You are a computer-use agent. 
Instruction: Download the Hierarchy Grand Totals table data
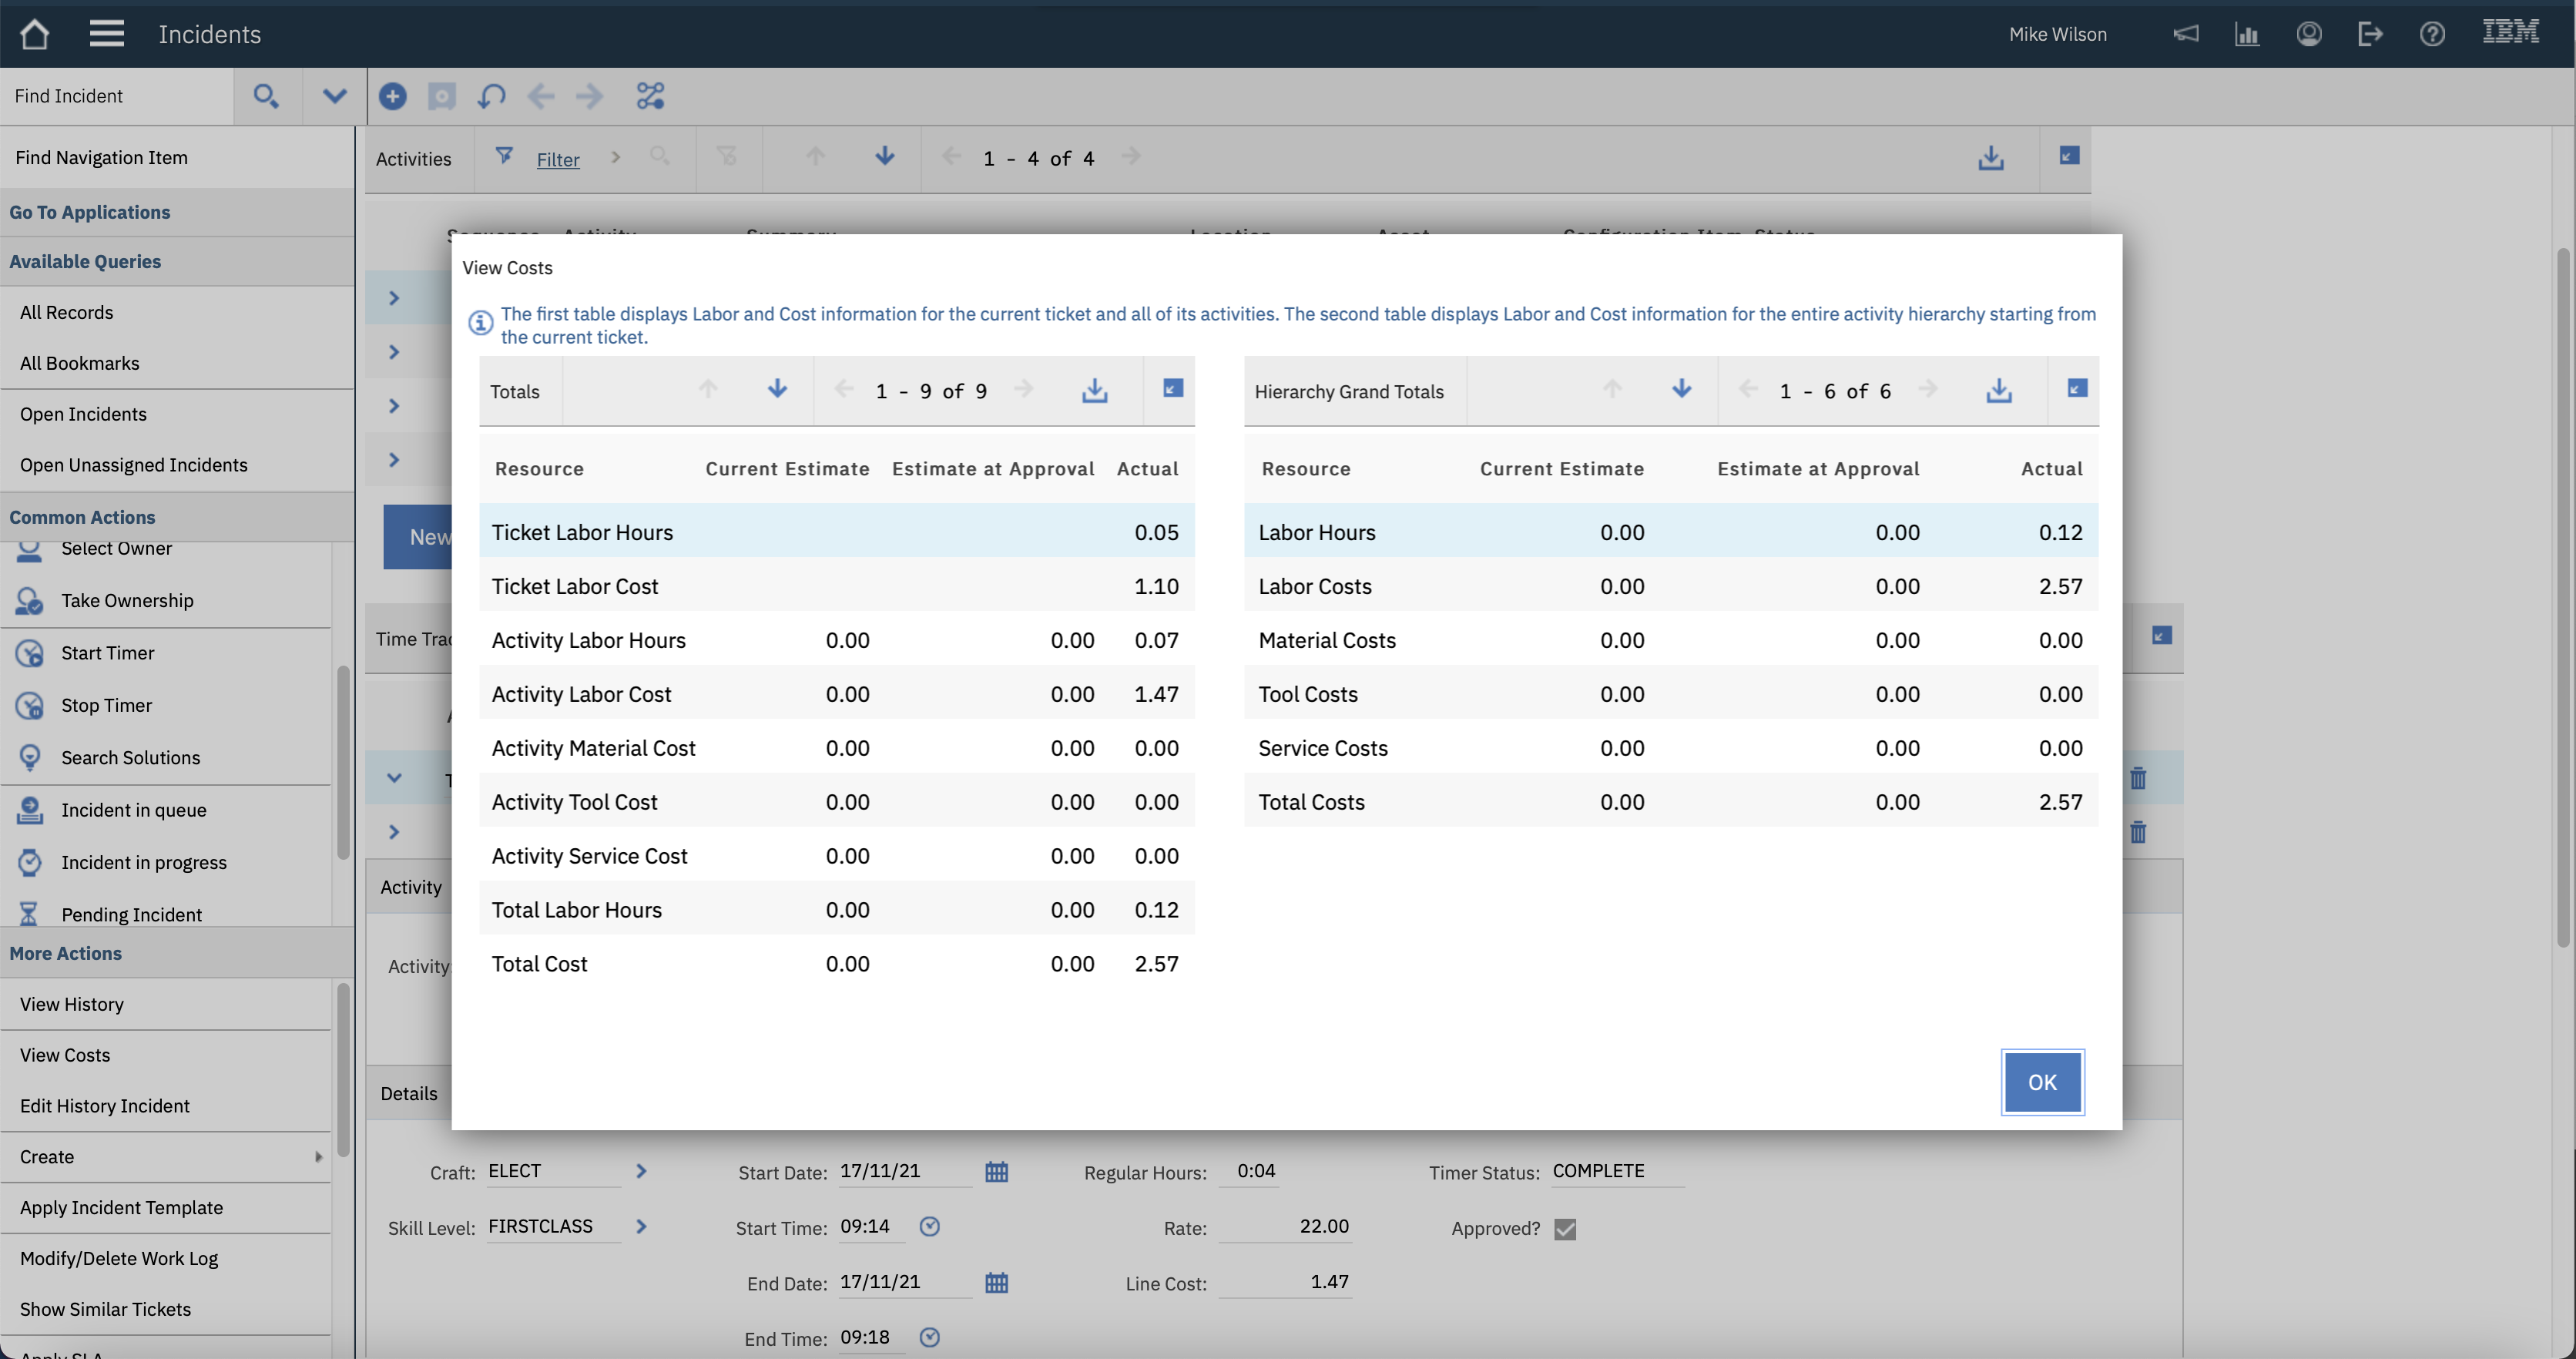click(x=1998, y=391)
